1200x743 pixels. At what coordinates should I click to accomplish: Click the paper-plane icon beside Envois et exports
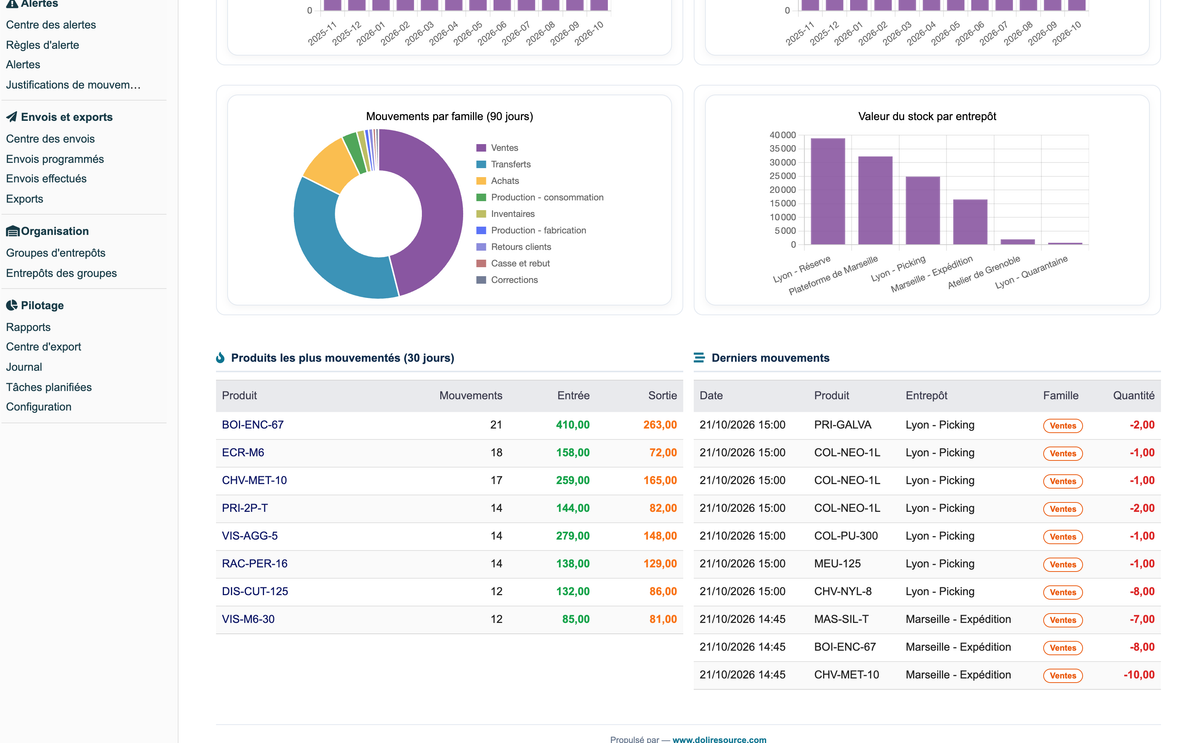12,117
